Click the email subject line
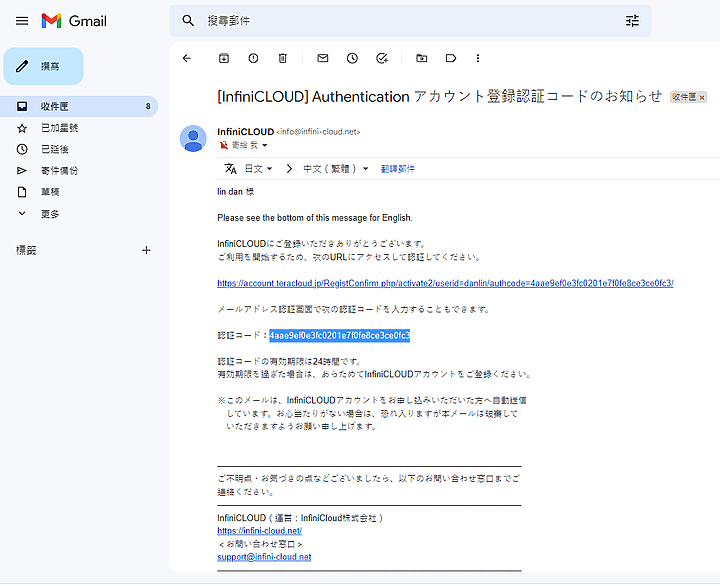Screen dimensions: 720x586 439,96
